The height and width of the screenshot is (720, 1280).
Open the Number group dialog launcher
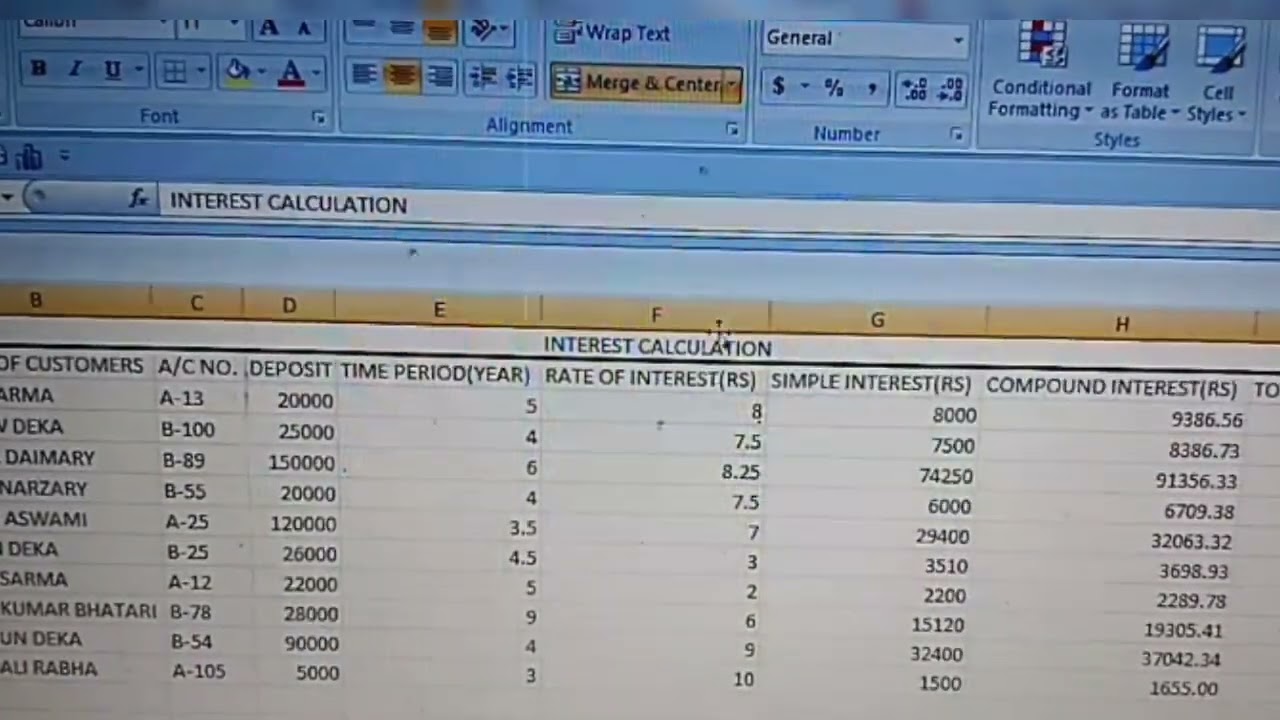click(x=956, y=134)
